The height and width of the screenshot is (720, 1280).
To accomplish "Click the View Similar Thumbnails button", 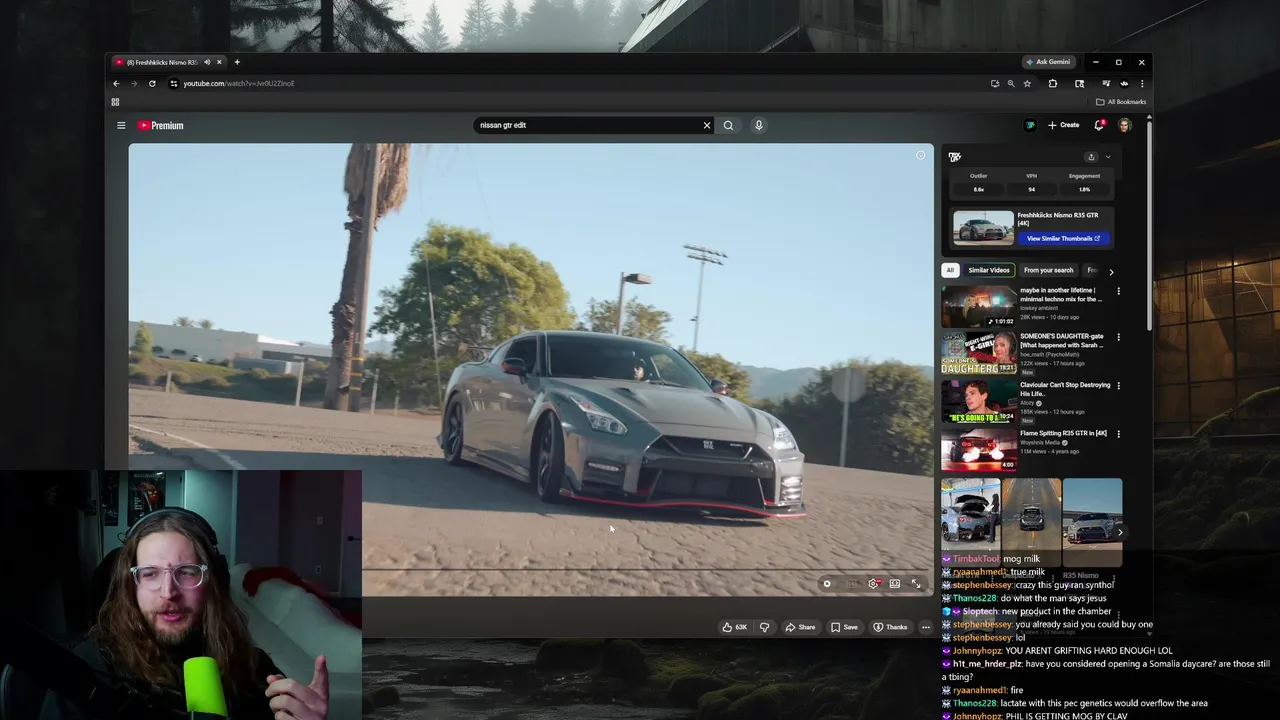I will pos(1063,238).
